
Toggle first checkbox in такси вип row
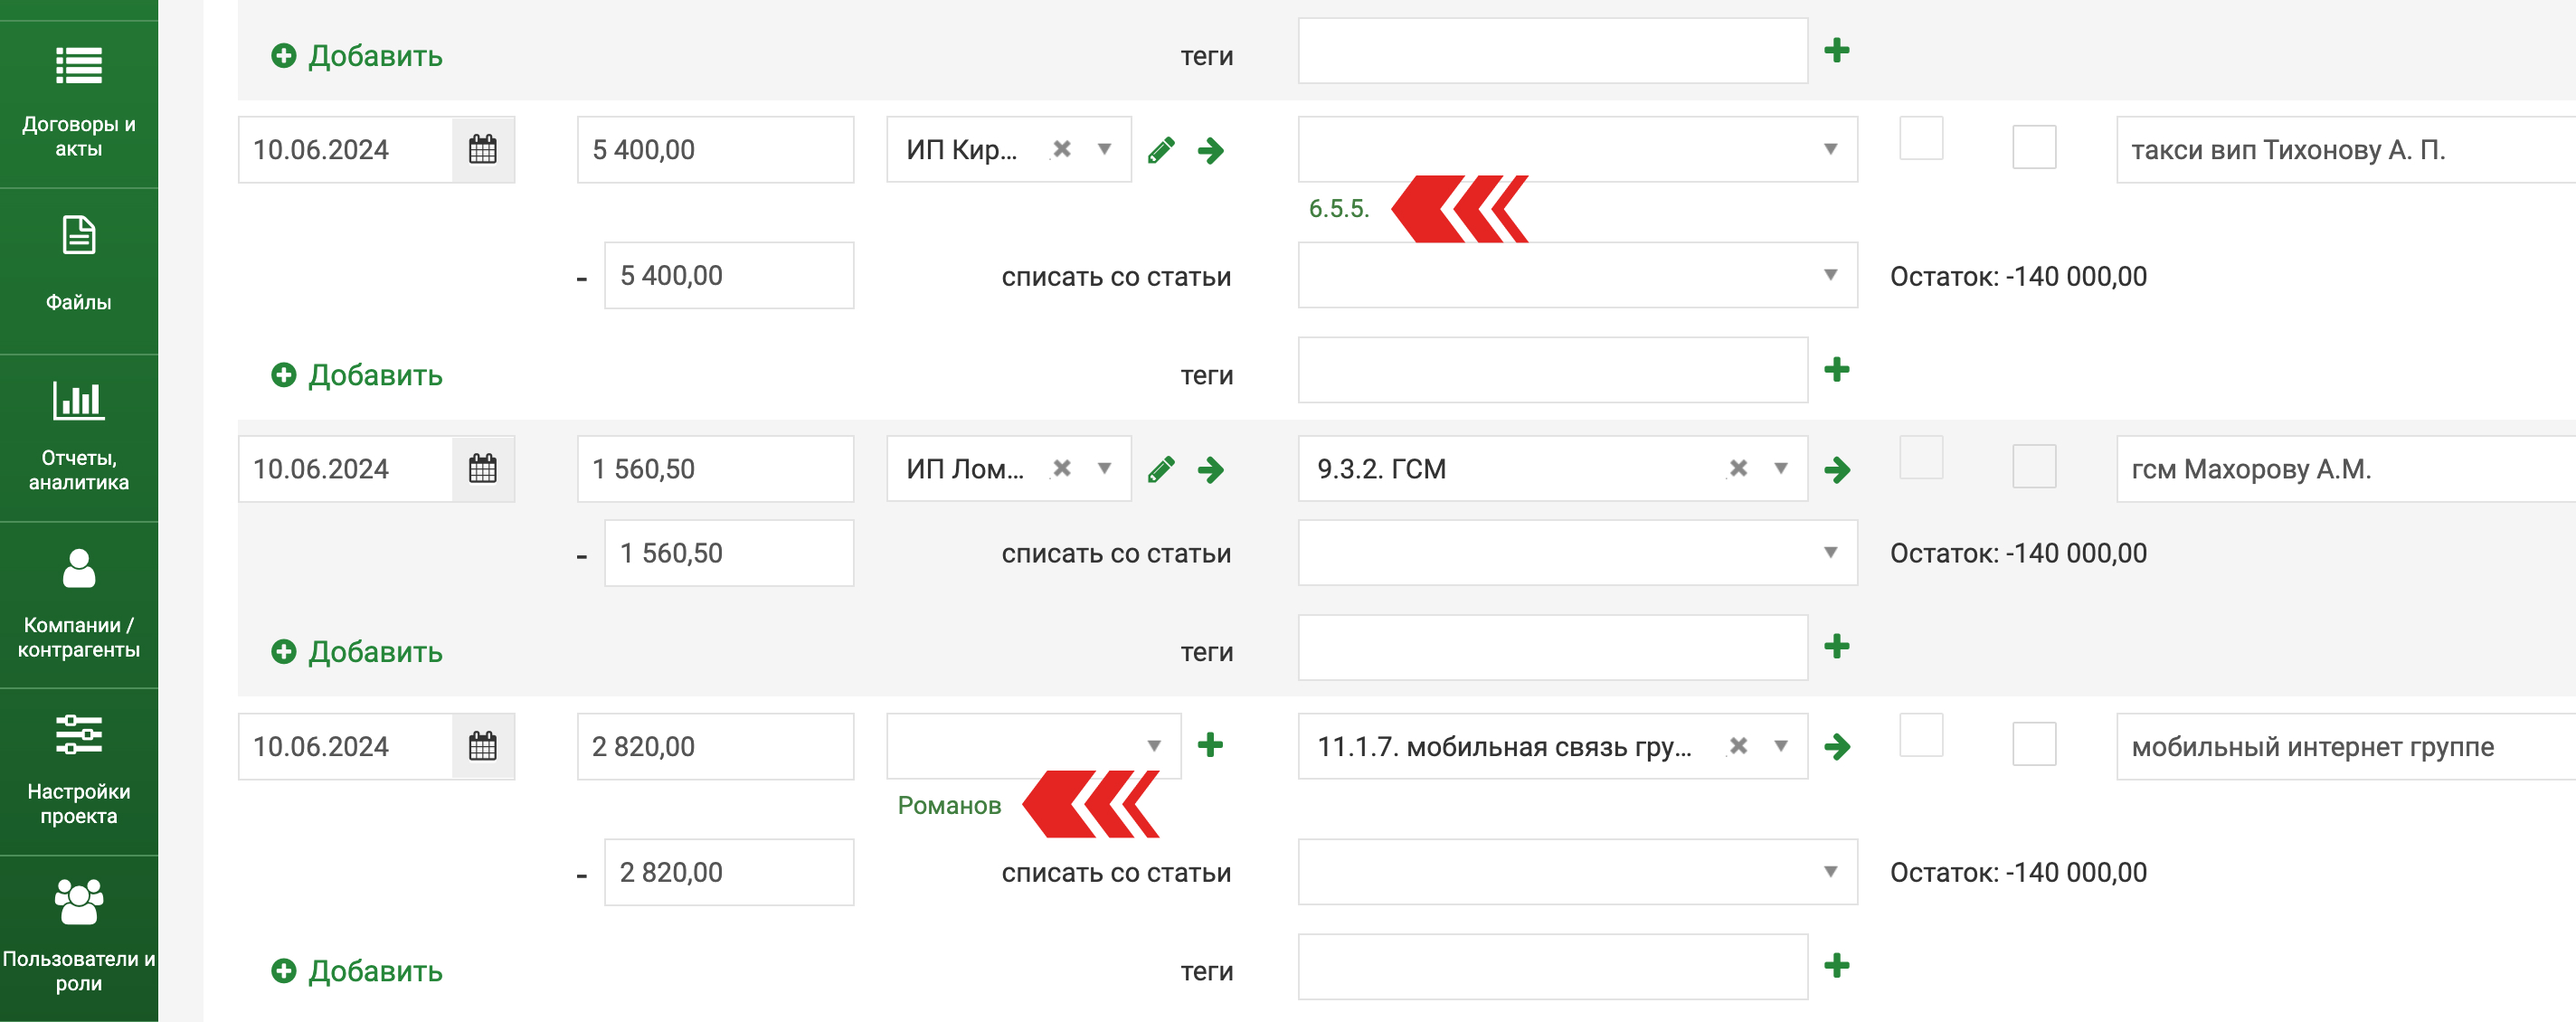[x=1921, y=139]
